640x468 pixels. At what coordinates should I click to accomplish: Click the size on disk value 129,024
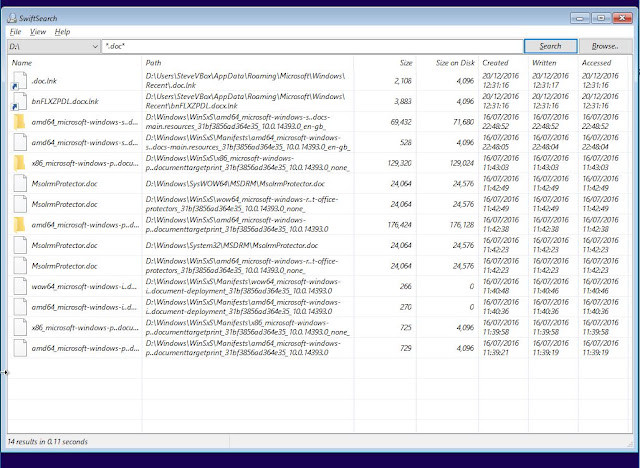tap(462, 163)
